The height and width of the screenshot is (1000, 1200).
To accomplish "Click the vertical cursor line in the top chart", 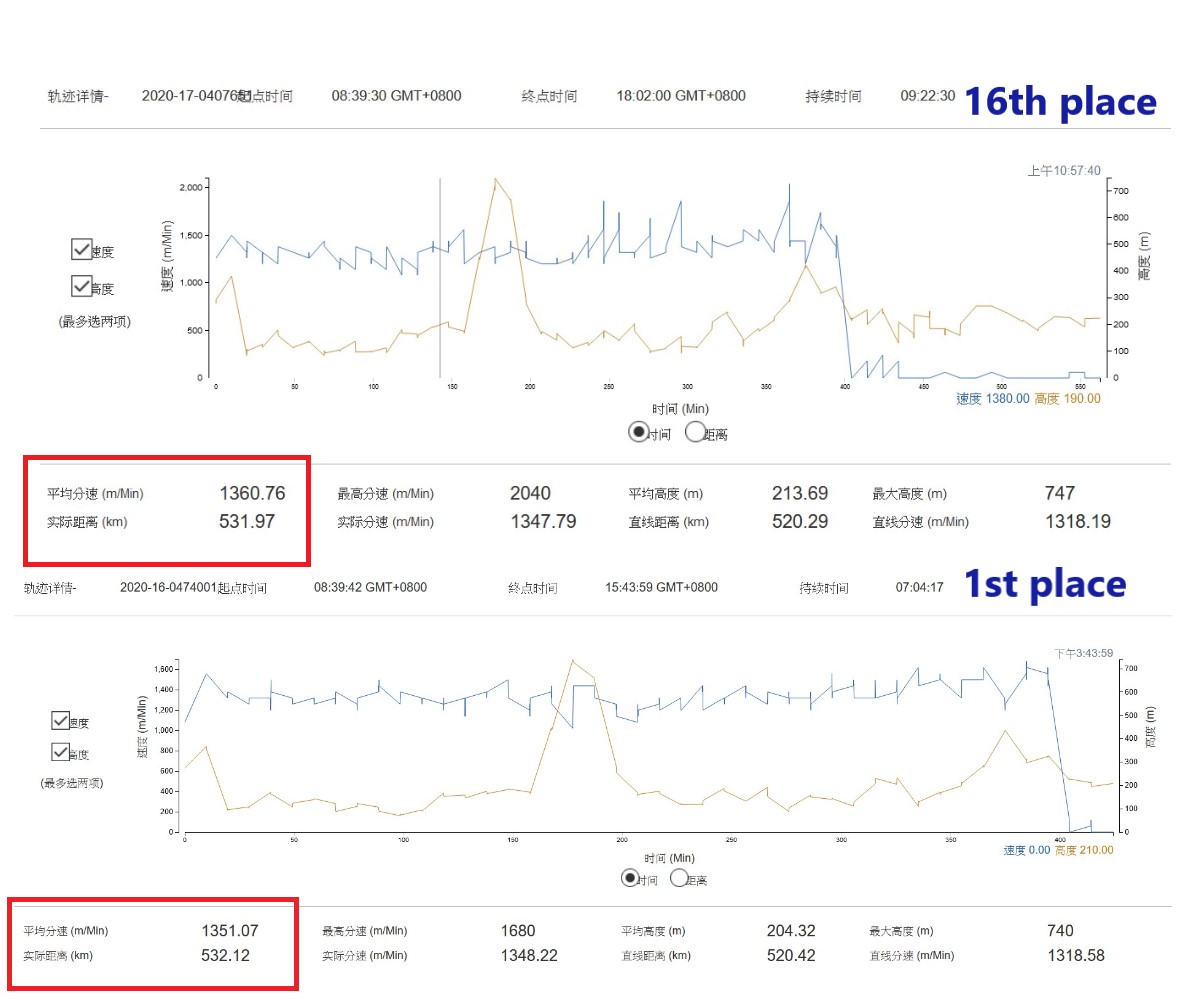I will [x=440, y=300].
